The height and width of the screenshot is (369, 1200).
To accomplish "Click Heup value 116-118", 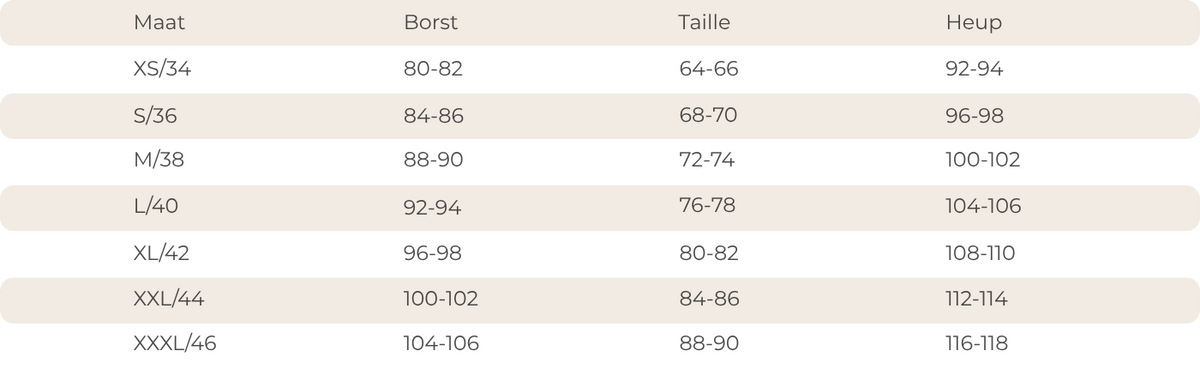I will 977,344.
